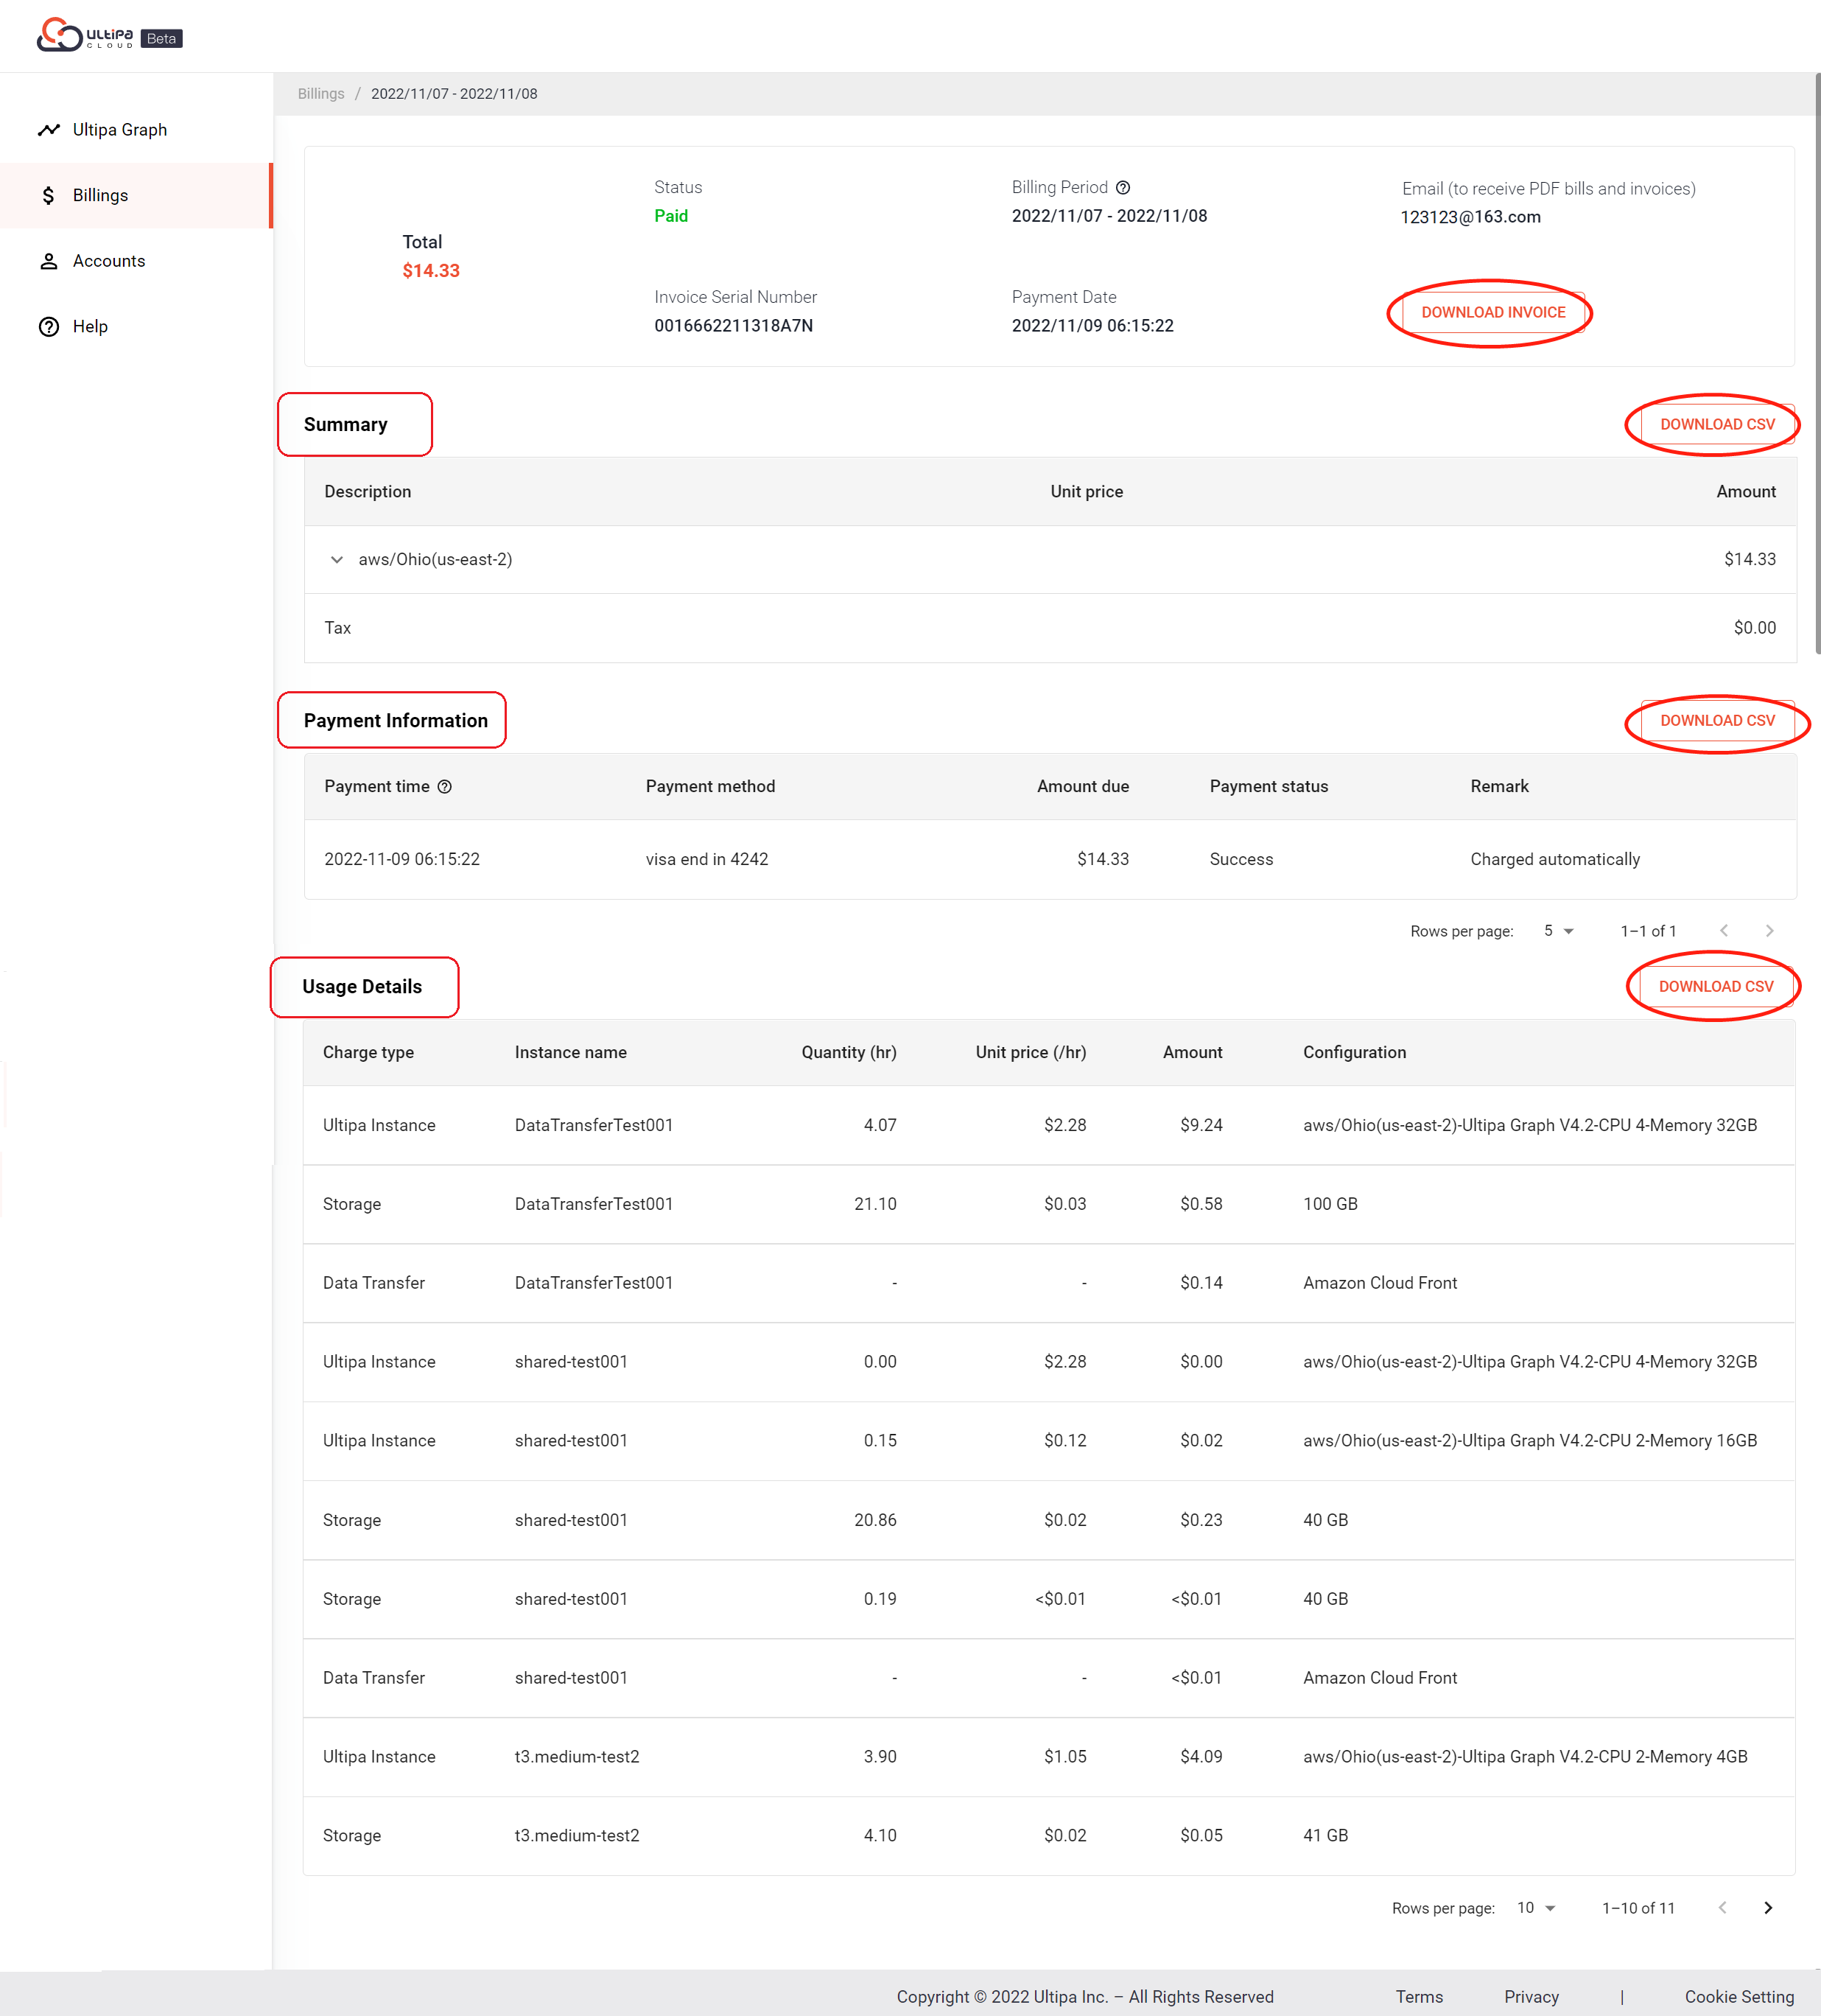
Task: Open Cookie Setting in footer
Action: point(1739,1997)
